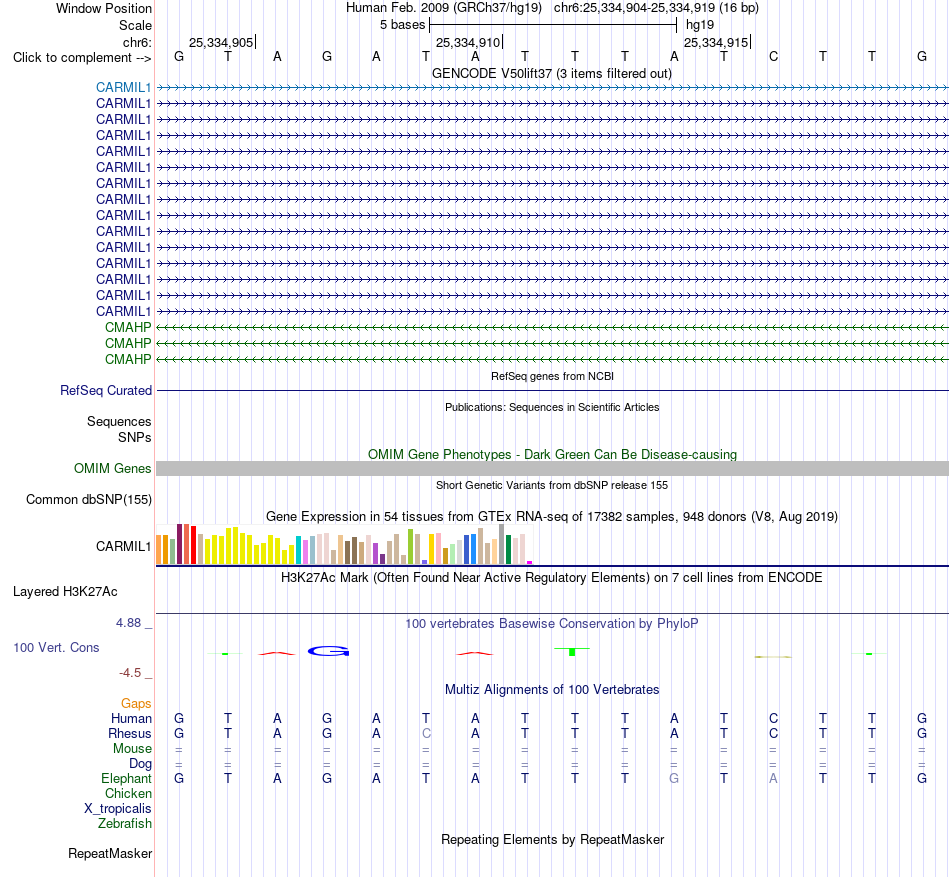
Task: Click the Dog alignment row label
Action: pyautogui.click(x=140, y=764)
